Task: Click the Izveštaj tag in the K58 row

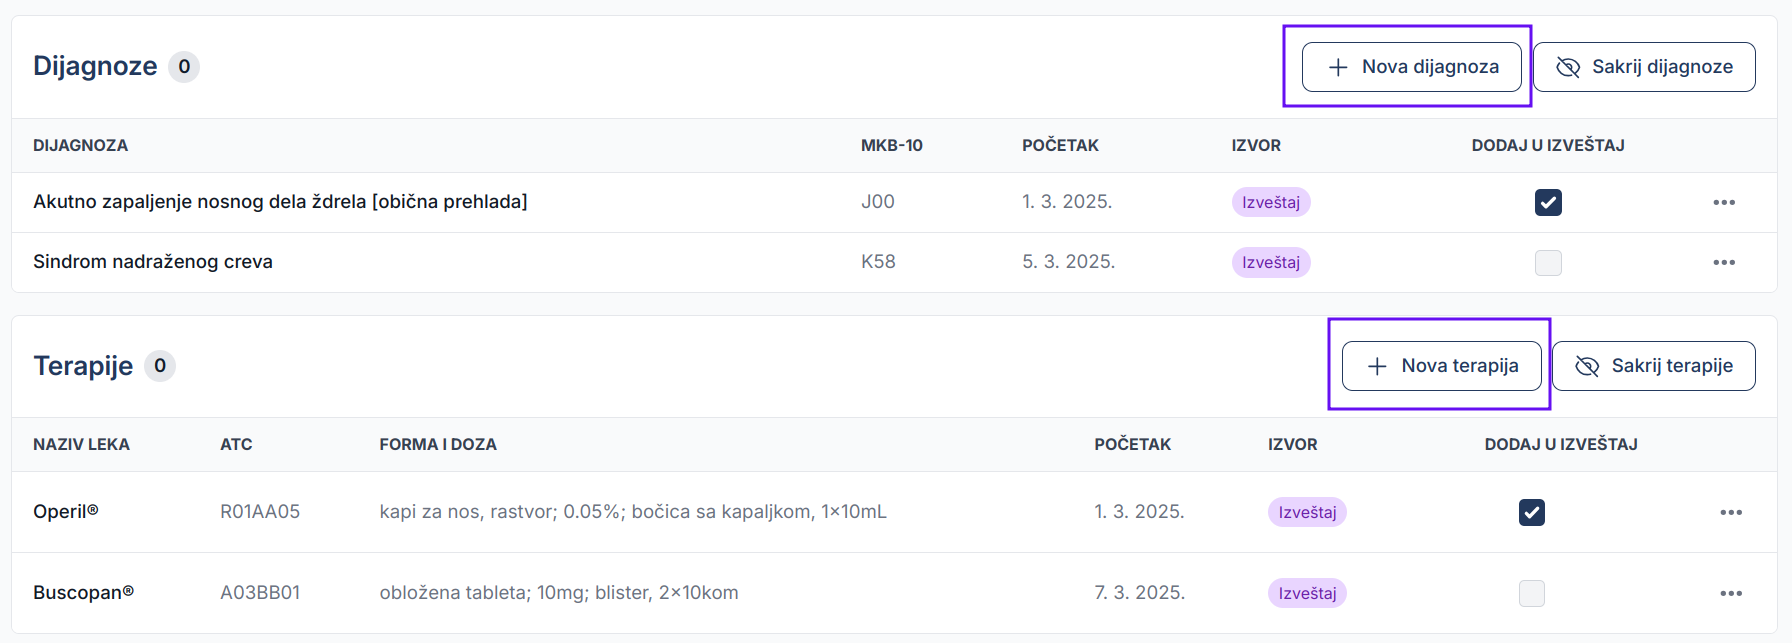Action: 1271,262
